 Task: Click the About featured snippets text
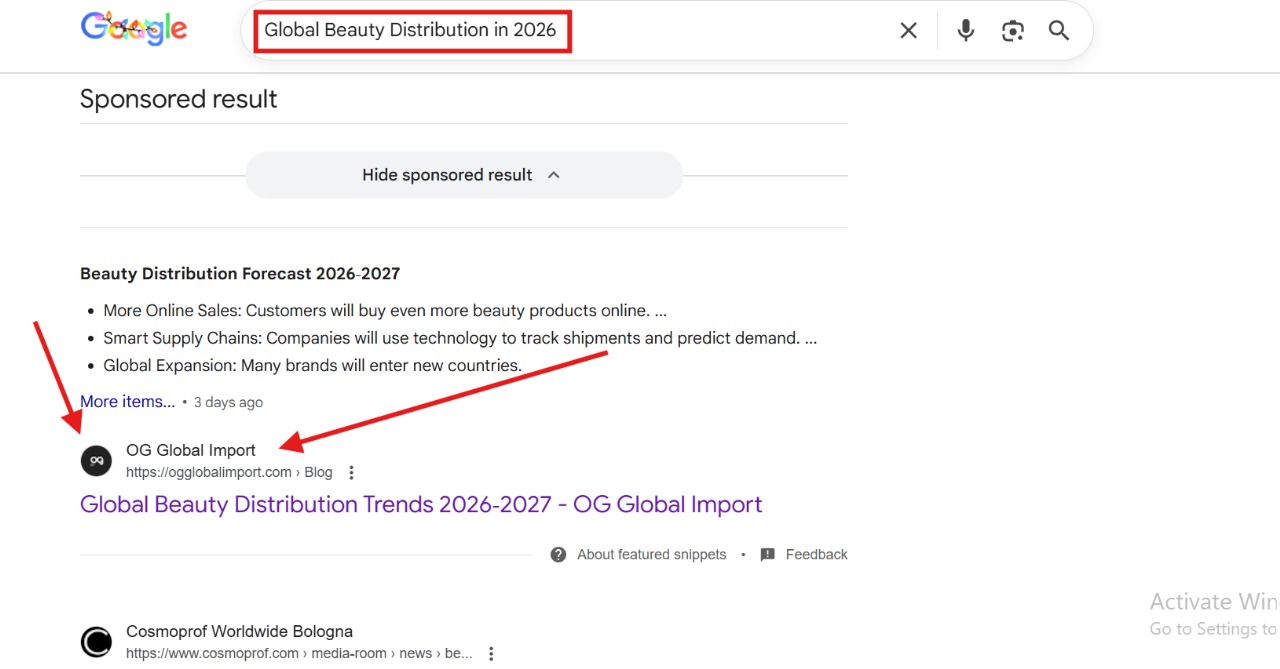(651, 555)
